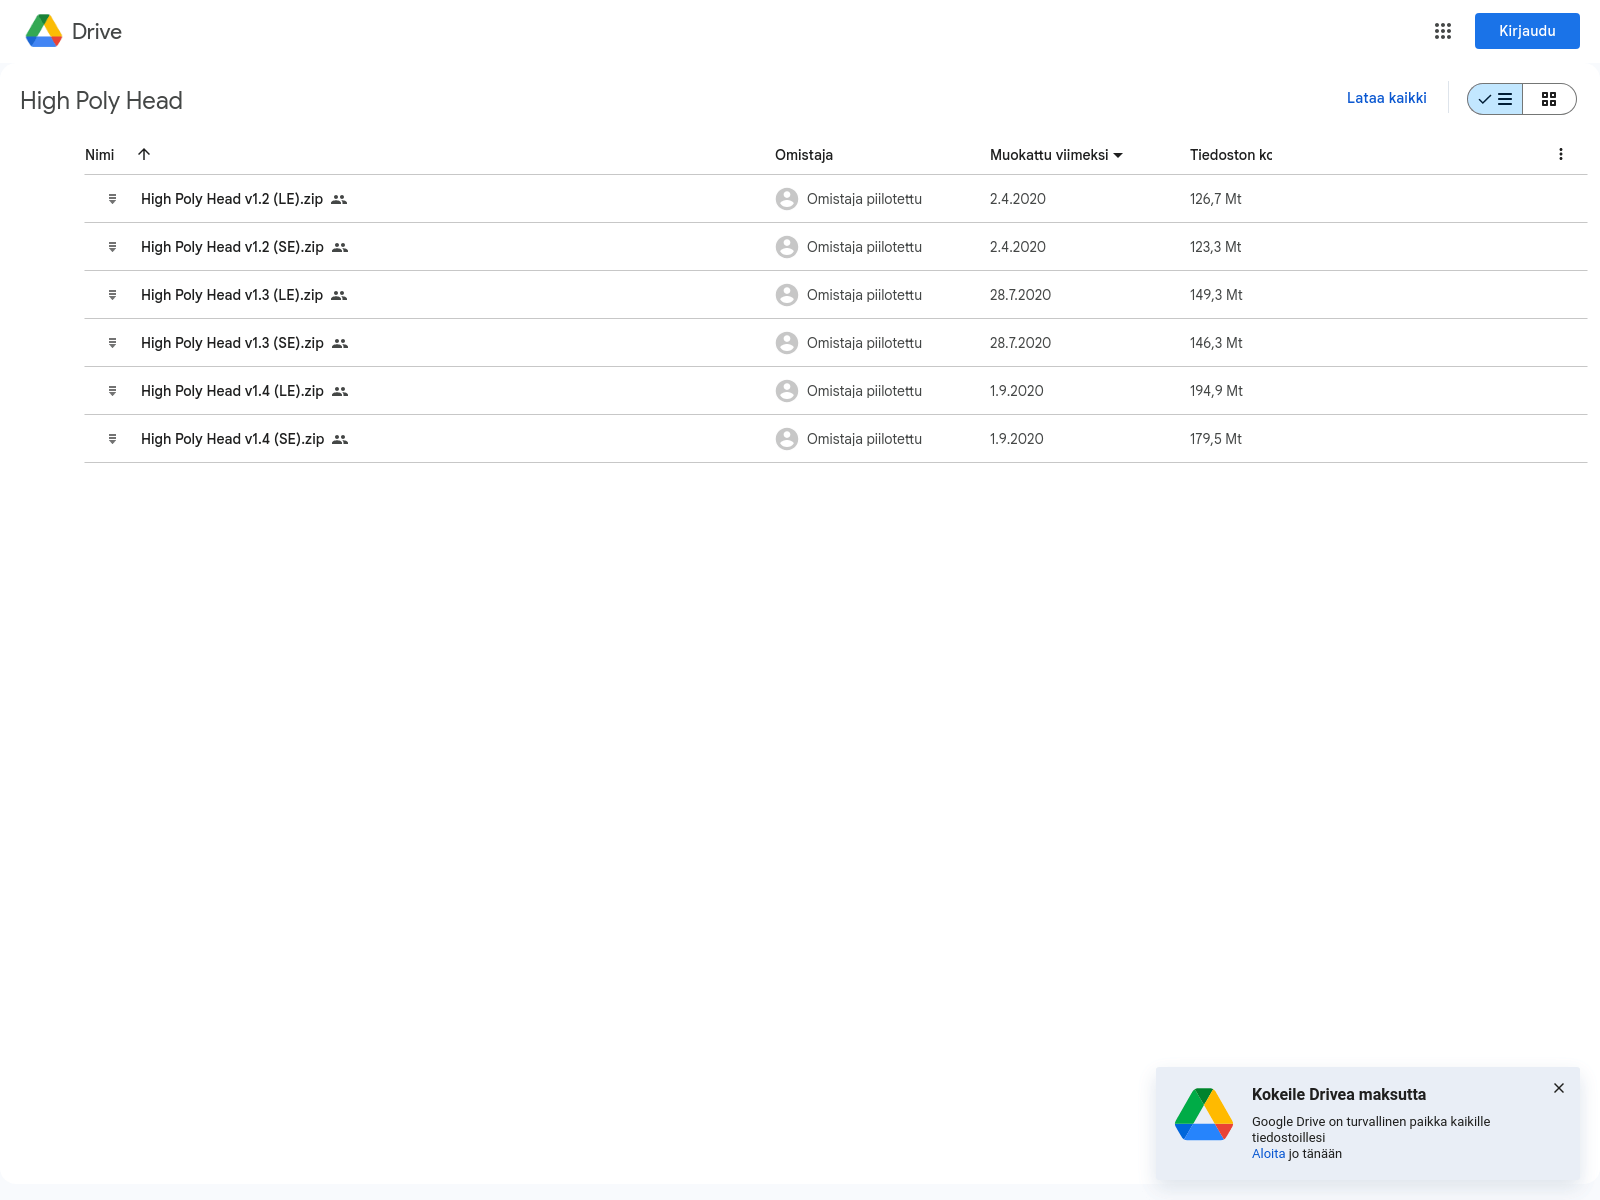Open High Poly Head v1.4 (SE).zip file name
Viewport: 1600px width, 1200px height.
(232, 439)
